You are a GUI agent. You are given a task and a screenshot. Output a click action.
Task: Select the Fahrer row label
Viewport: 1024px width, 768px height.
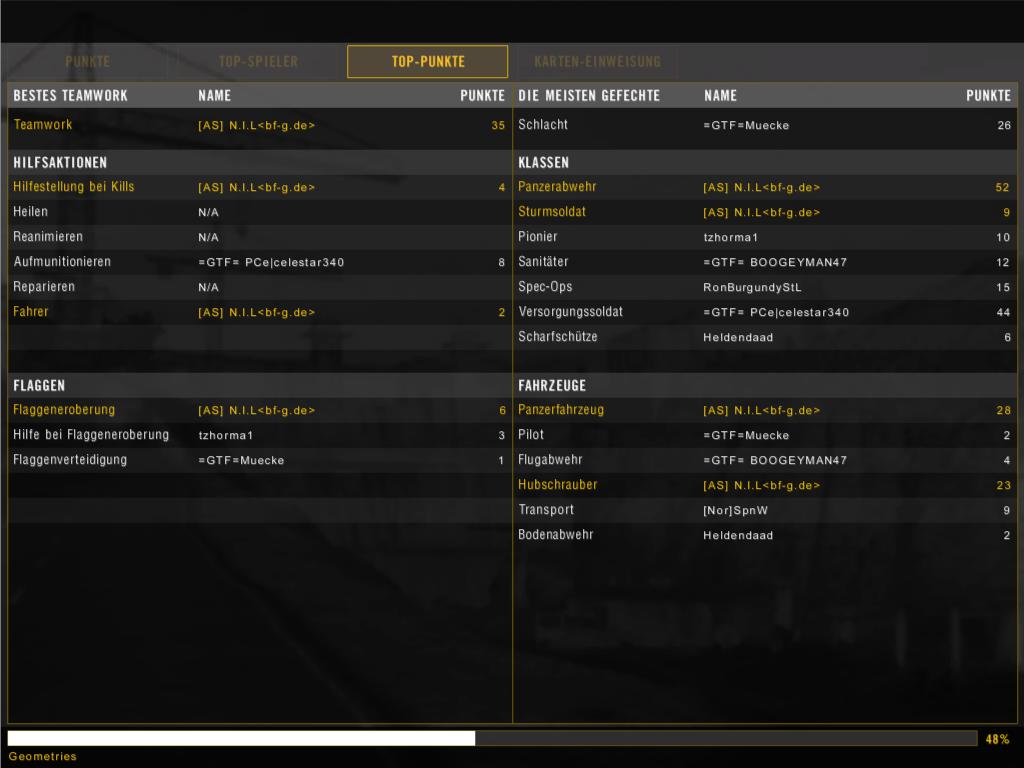(31, 312)
